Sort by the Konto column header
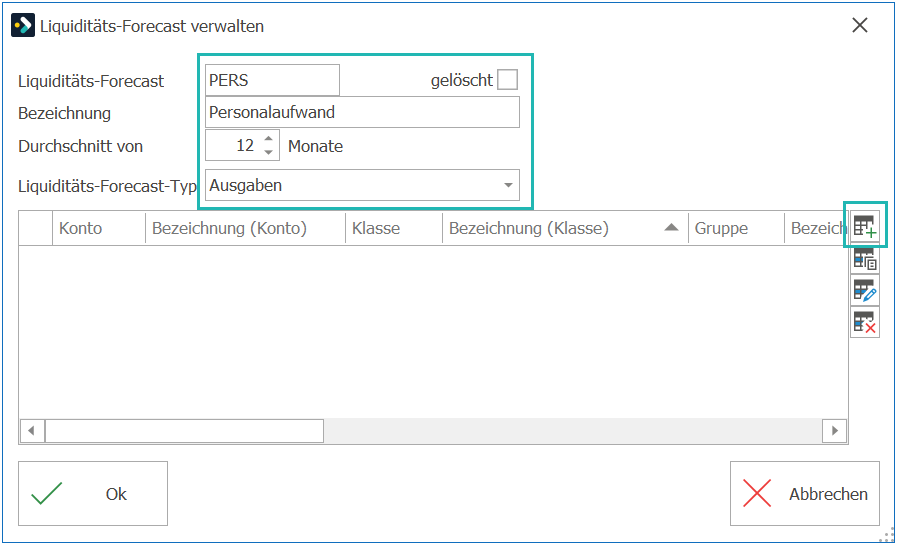Viewport: 898px width, 546px height. pyautogui.click(x=99, y=229)
